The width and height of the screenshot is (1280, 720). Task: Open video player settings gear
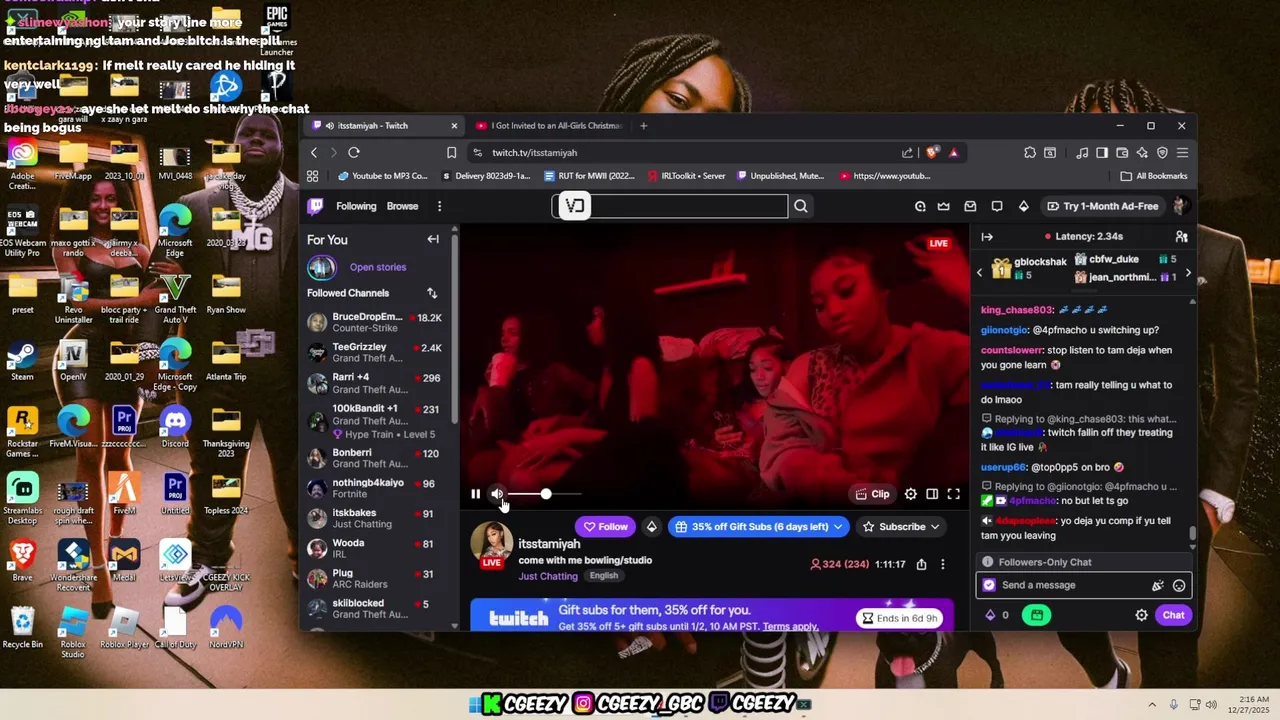[x=911, y=494]
